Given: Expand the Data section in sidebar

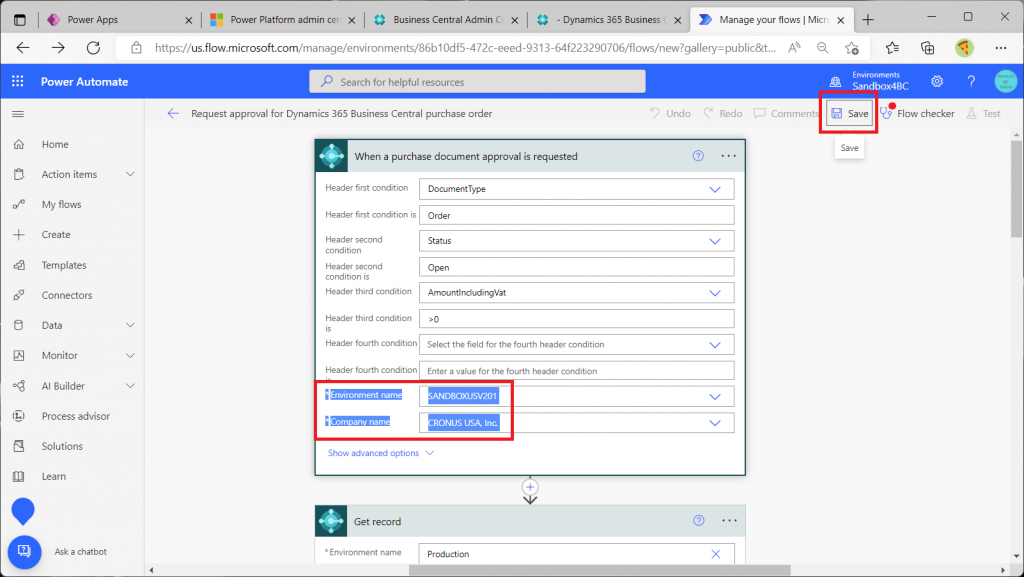Looking at the screenshot, I should coord(130,325).
